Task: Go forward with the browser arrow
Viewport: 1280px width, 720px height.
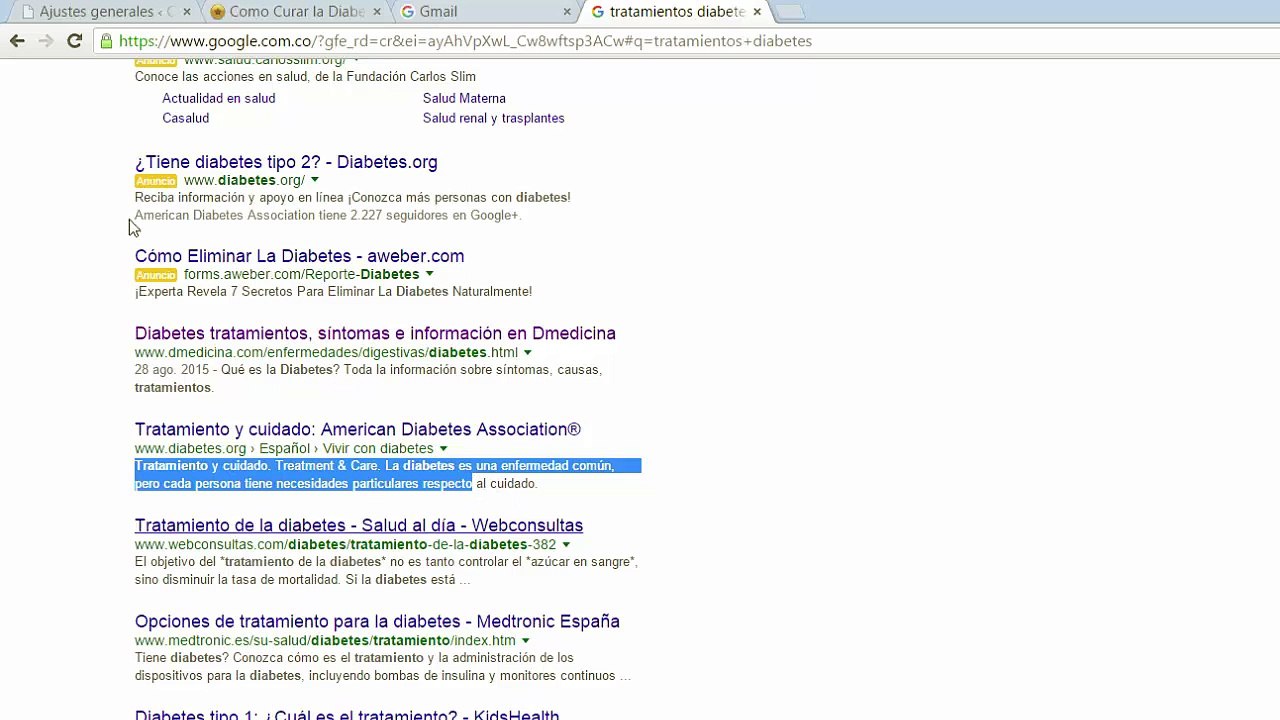Action: pos(46,41)
